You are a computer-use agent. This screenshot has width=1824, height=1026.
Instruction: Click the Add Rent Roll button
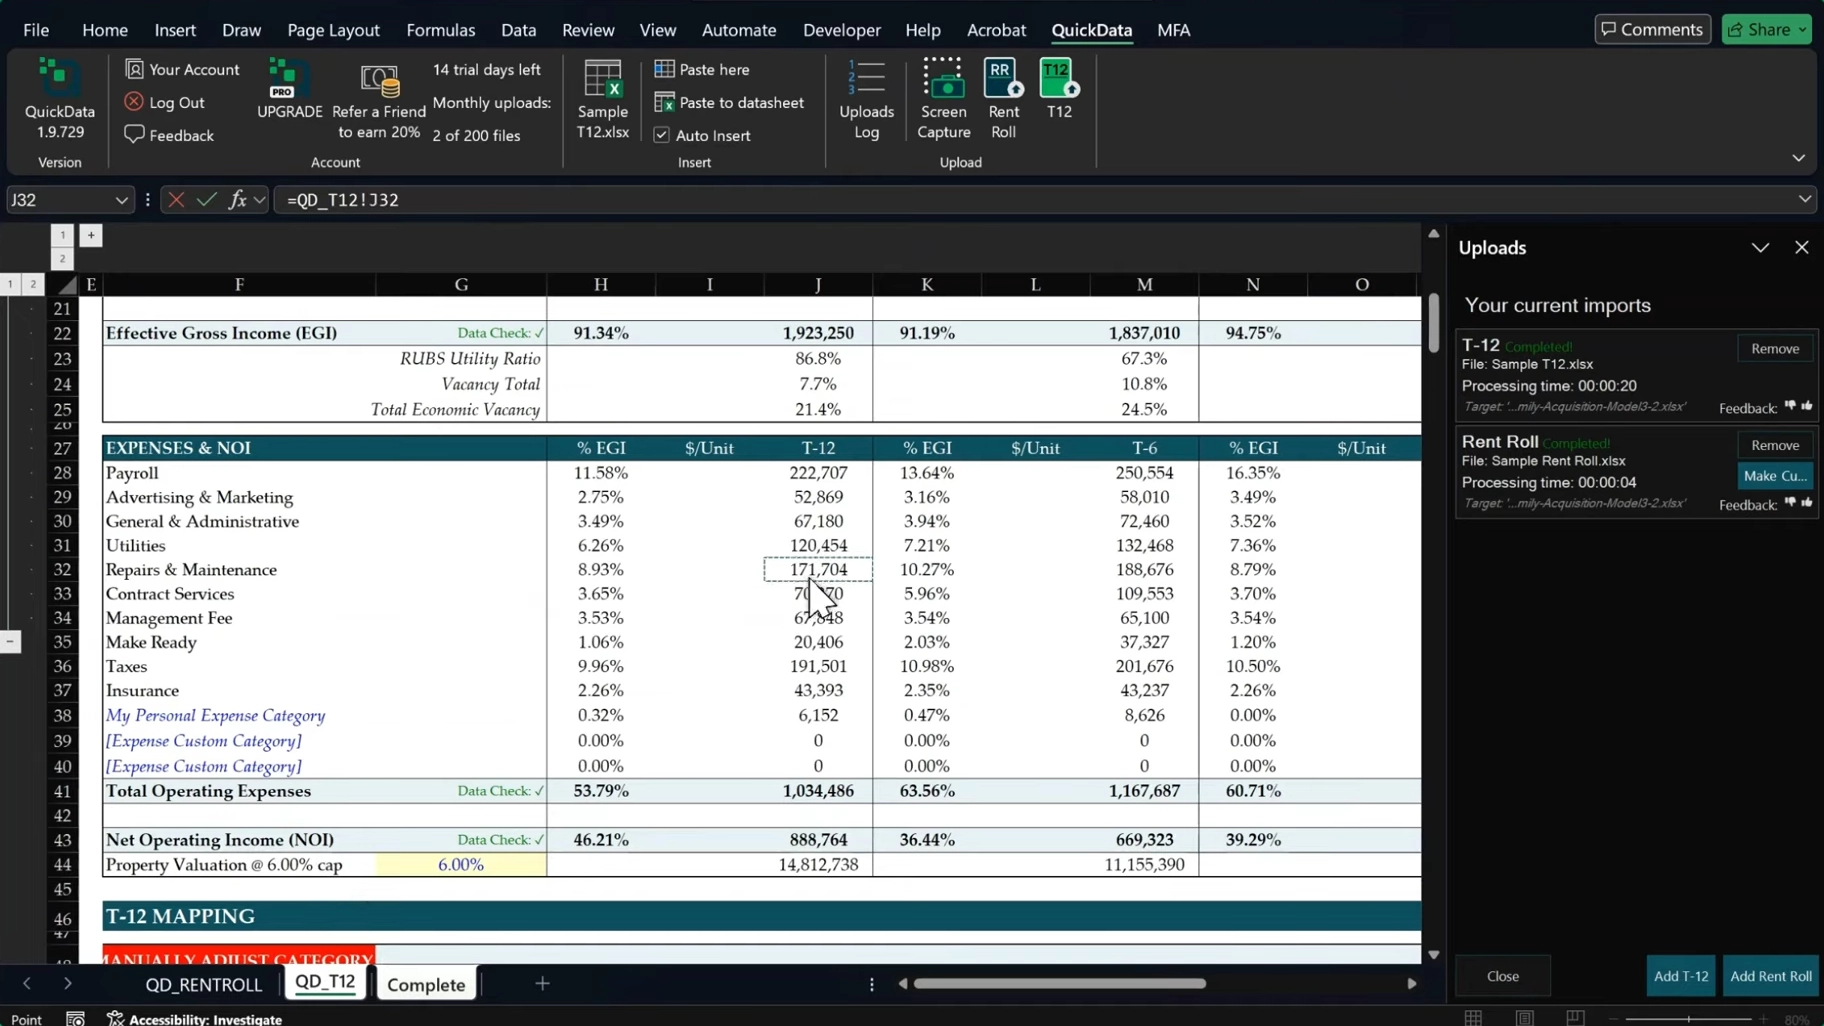pos(1771,975)
